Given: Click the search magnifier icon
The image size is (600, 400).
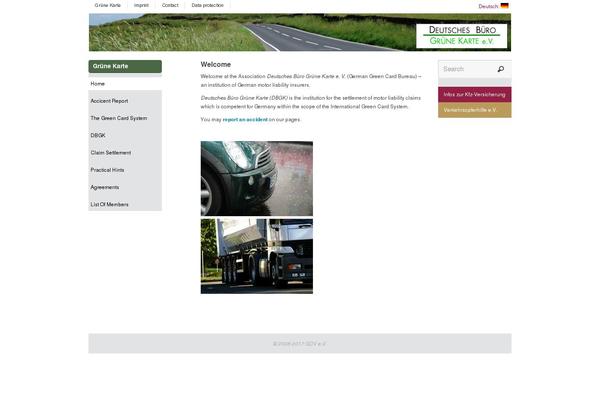Looking at the screenshot, I should point(500,69).
